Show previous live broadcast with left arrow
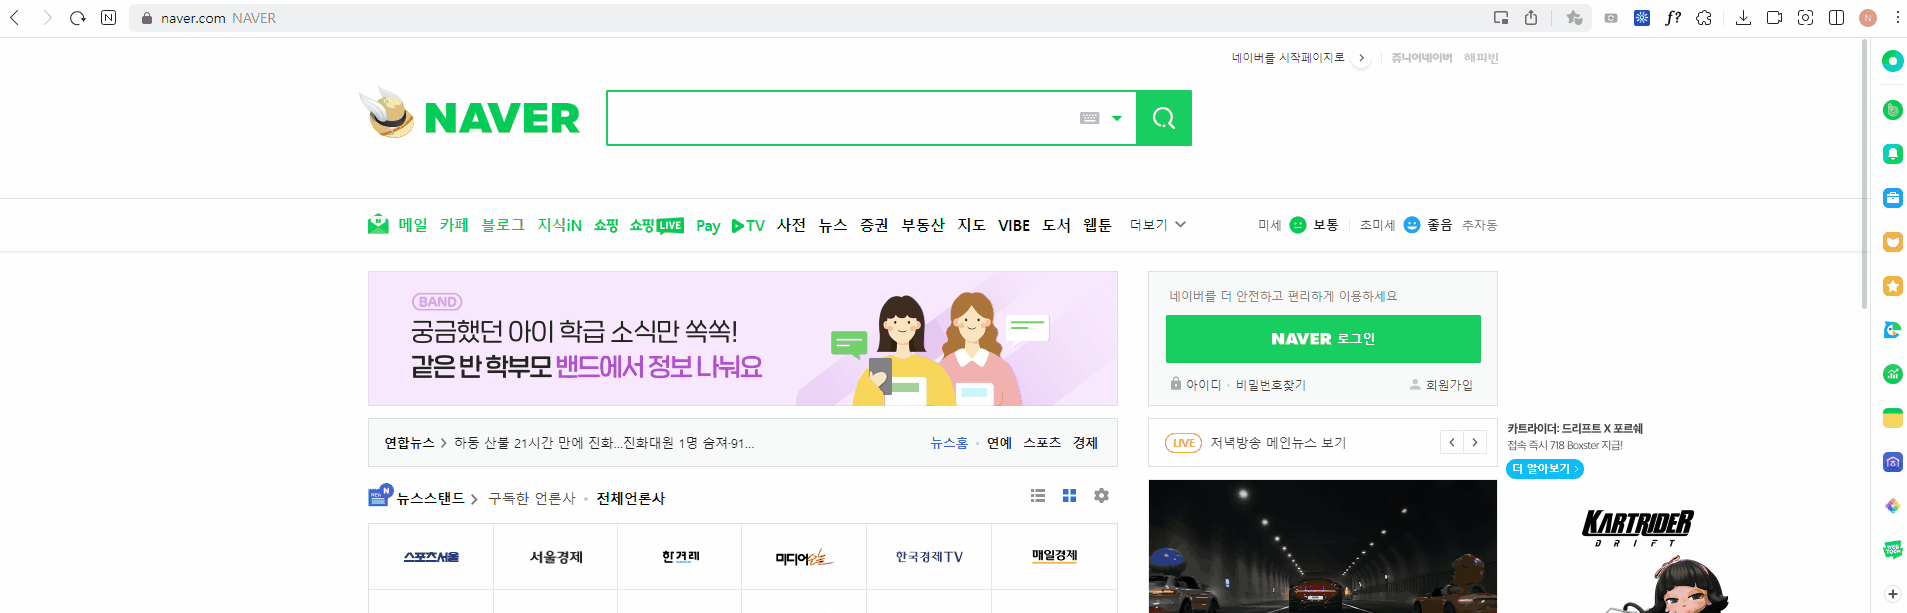The height and width of the screenshot is (613, 1907). (1452, 442)
